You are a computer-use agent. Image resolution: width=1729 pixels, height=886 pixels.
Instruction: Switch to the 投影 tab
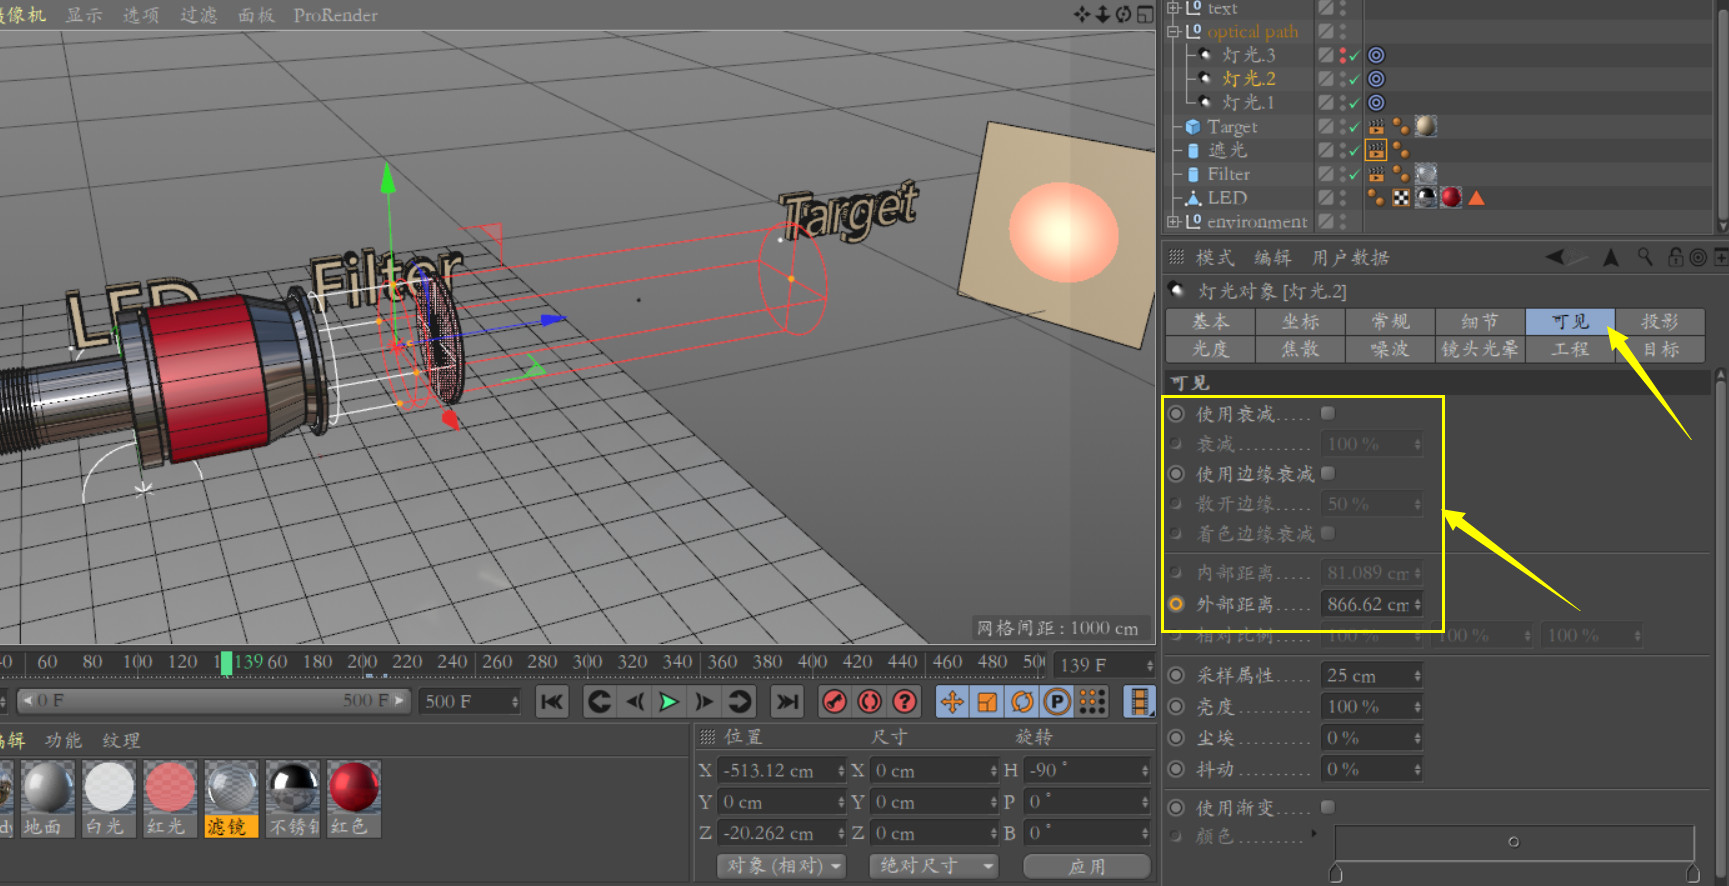1660,321
